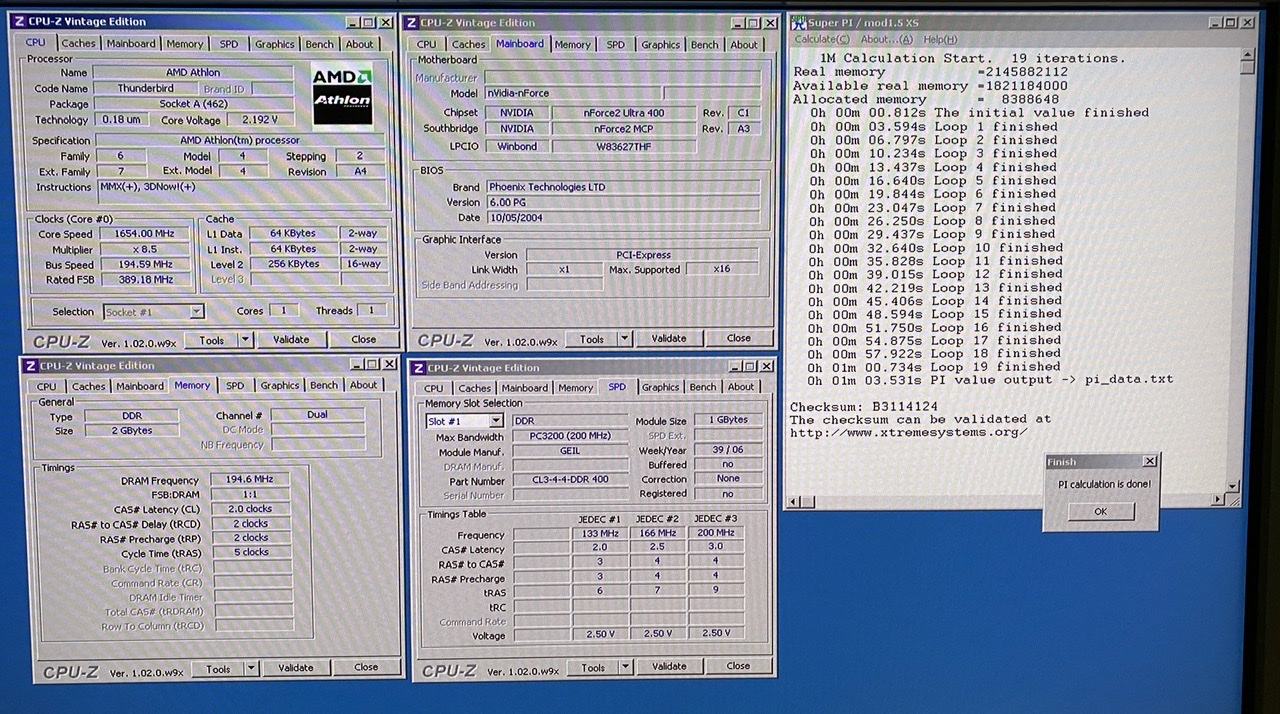Open Memory tab in Mainboard window
This screenshot has height=714, width=1280.
(572, 44)
